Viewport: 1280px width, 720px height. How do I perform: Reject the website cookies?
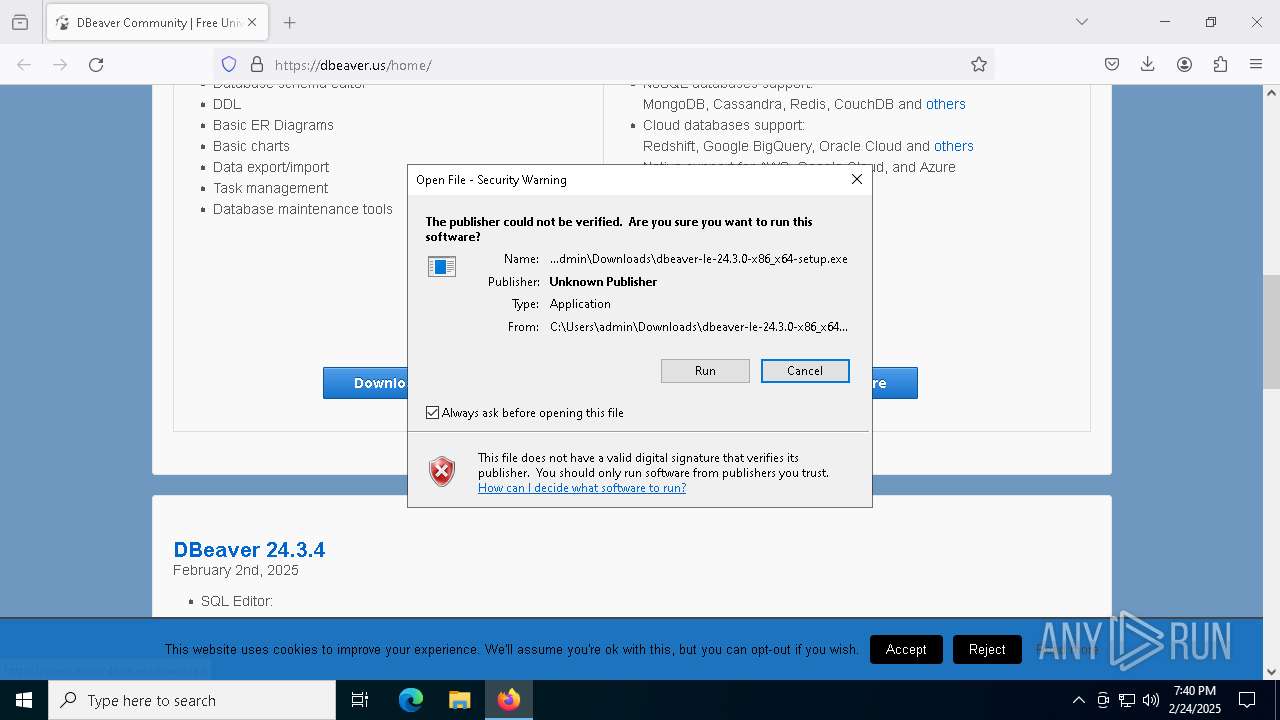987,649
